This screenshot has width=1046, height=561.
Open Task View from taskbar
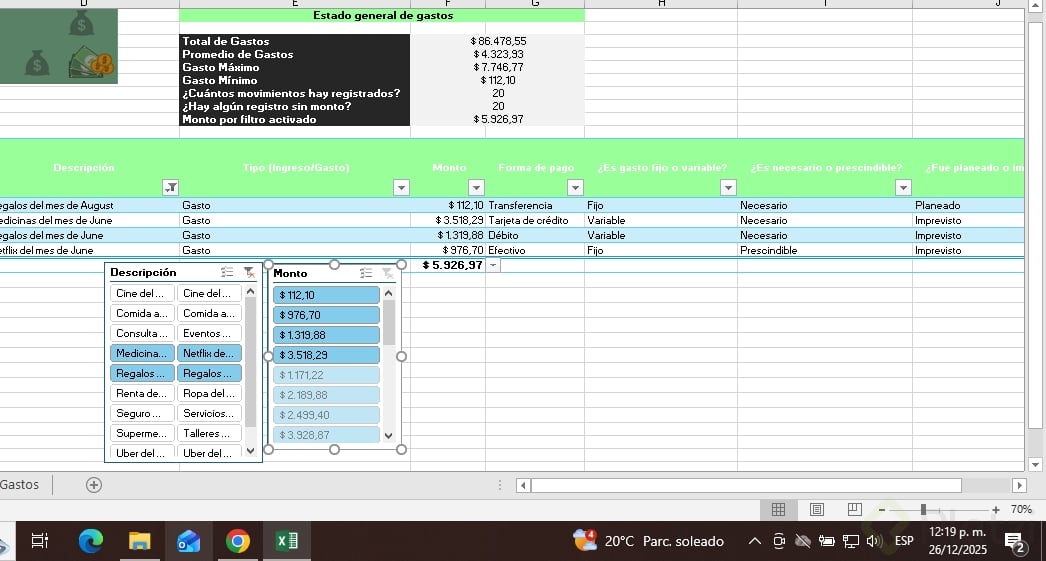click(x=39, y=540)
